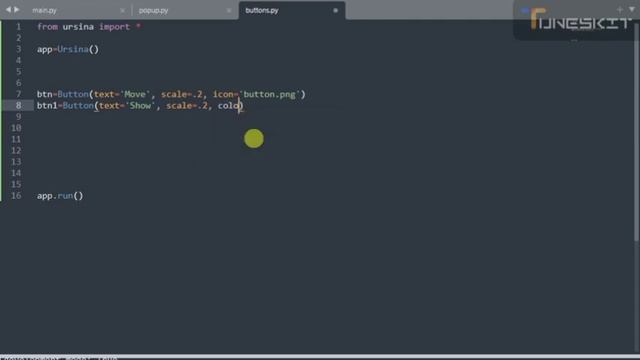Switch to the main.py tab
This screenshot has width=640, height=360.
click(44, 11)
